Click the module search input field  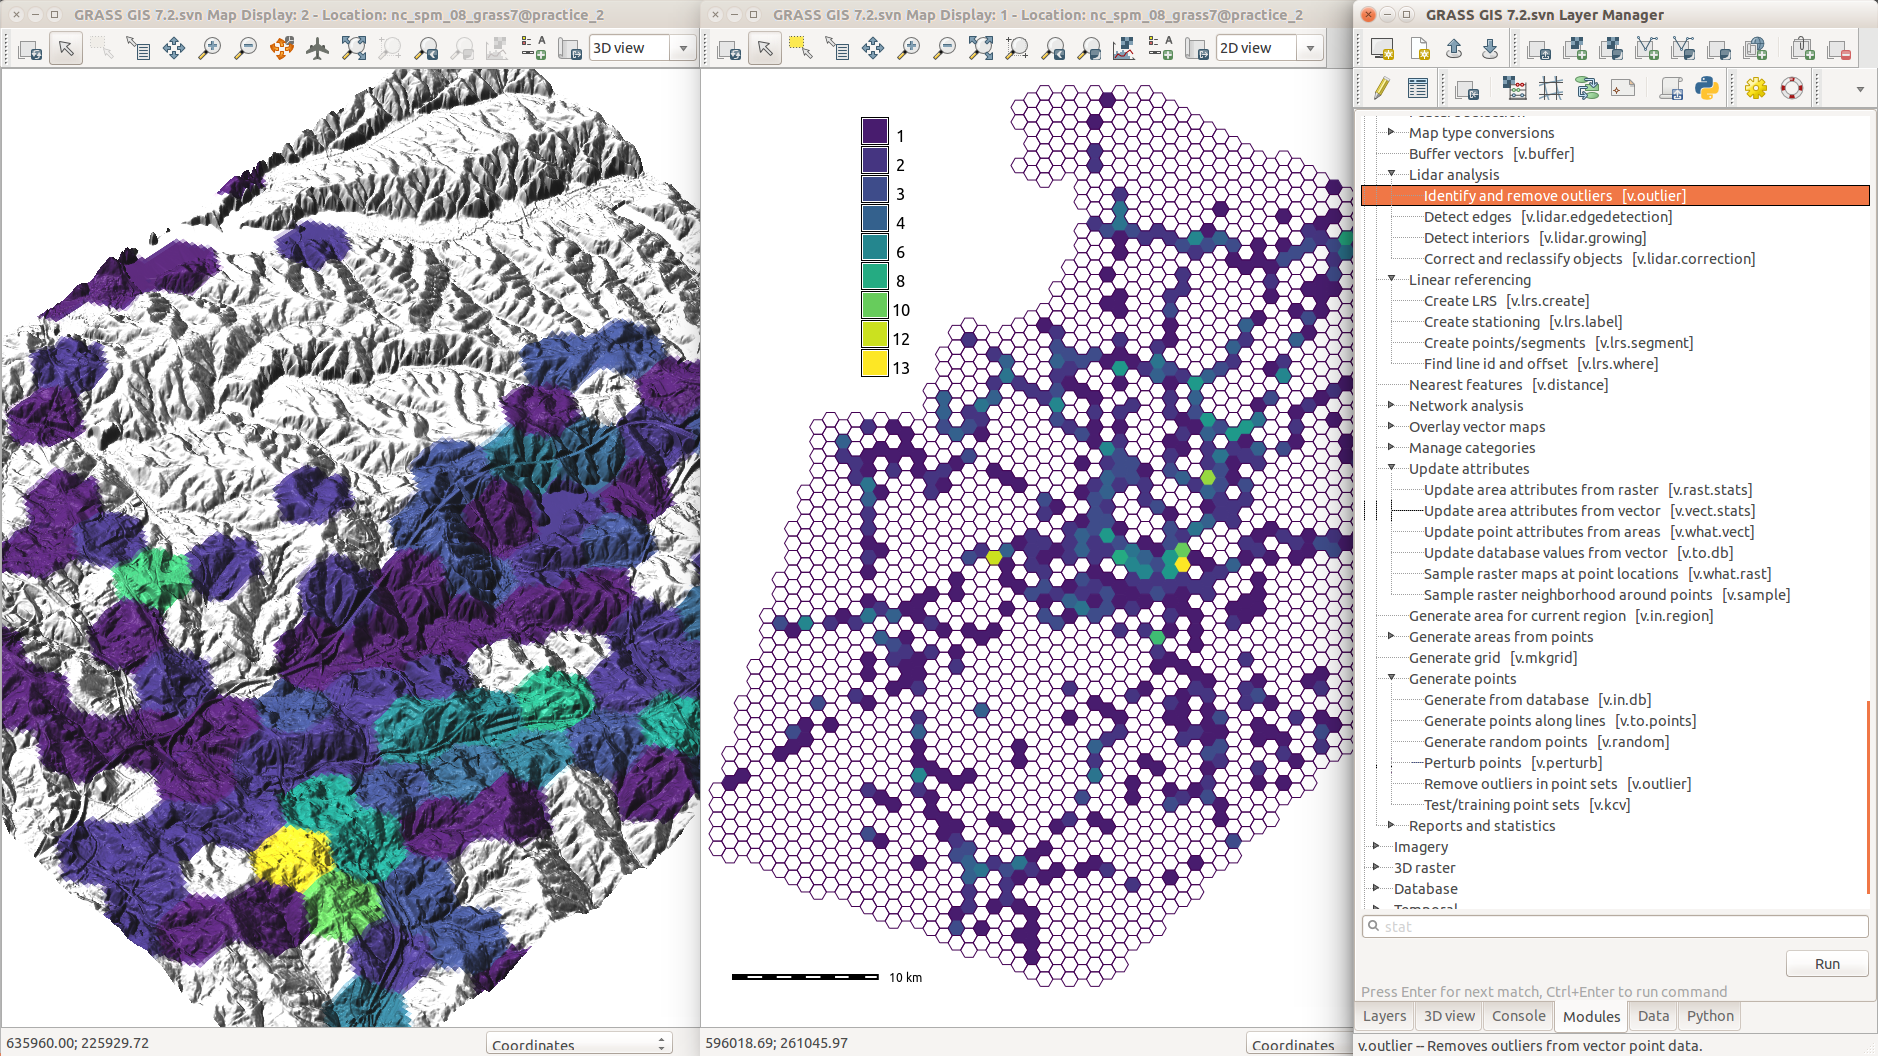pyautogui.click(x=1615, y=927)
